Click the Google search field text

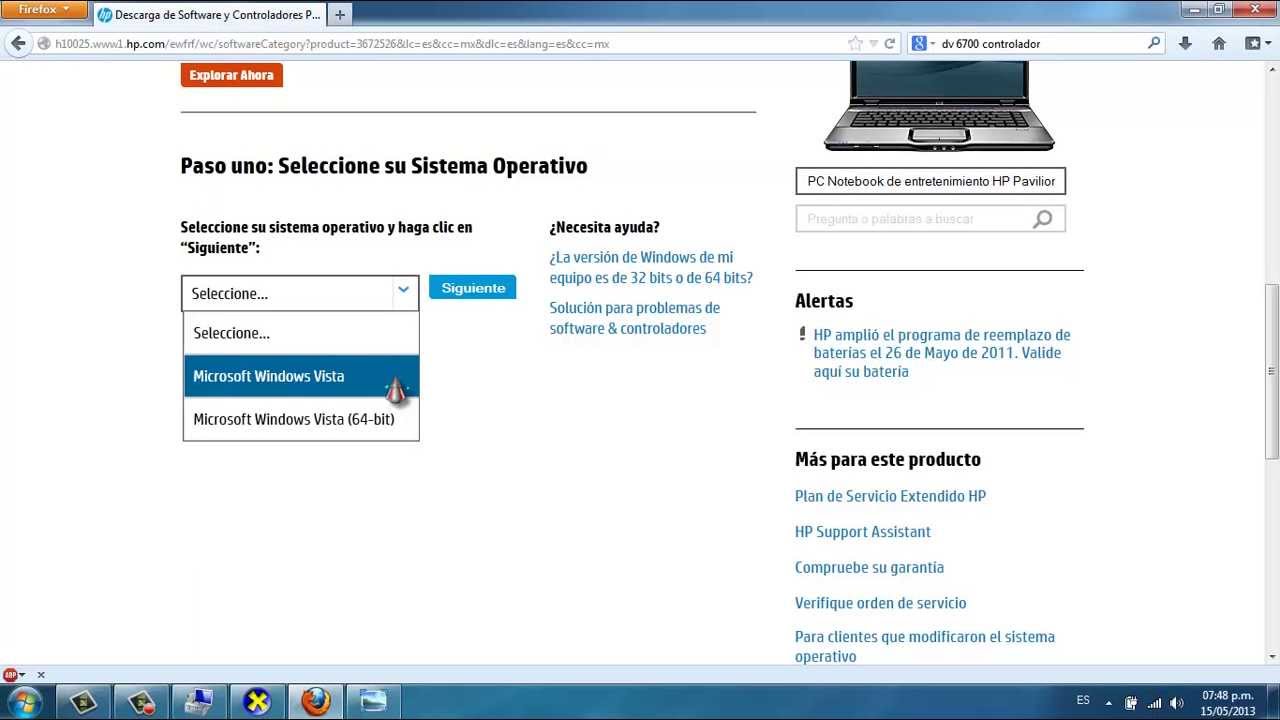(x=991, y=44)
